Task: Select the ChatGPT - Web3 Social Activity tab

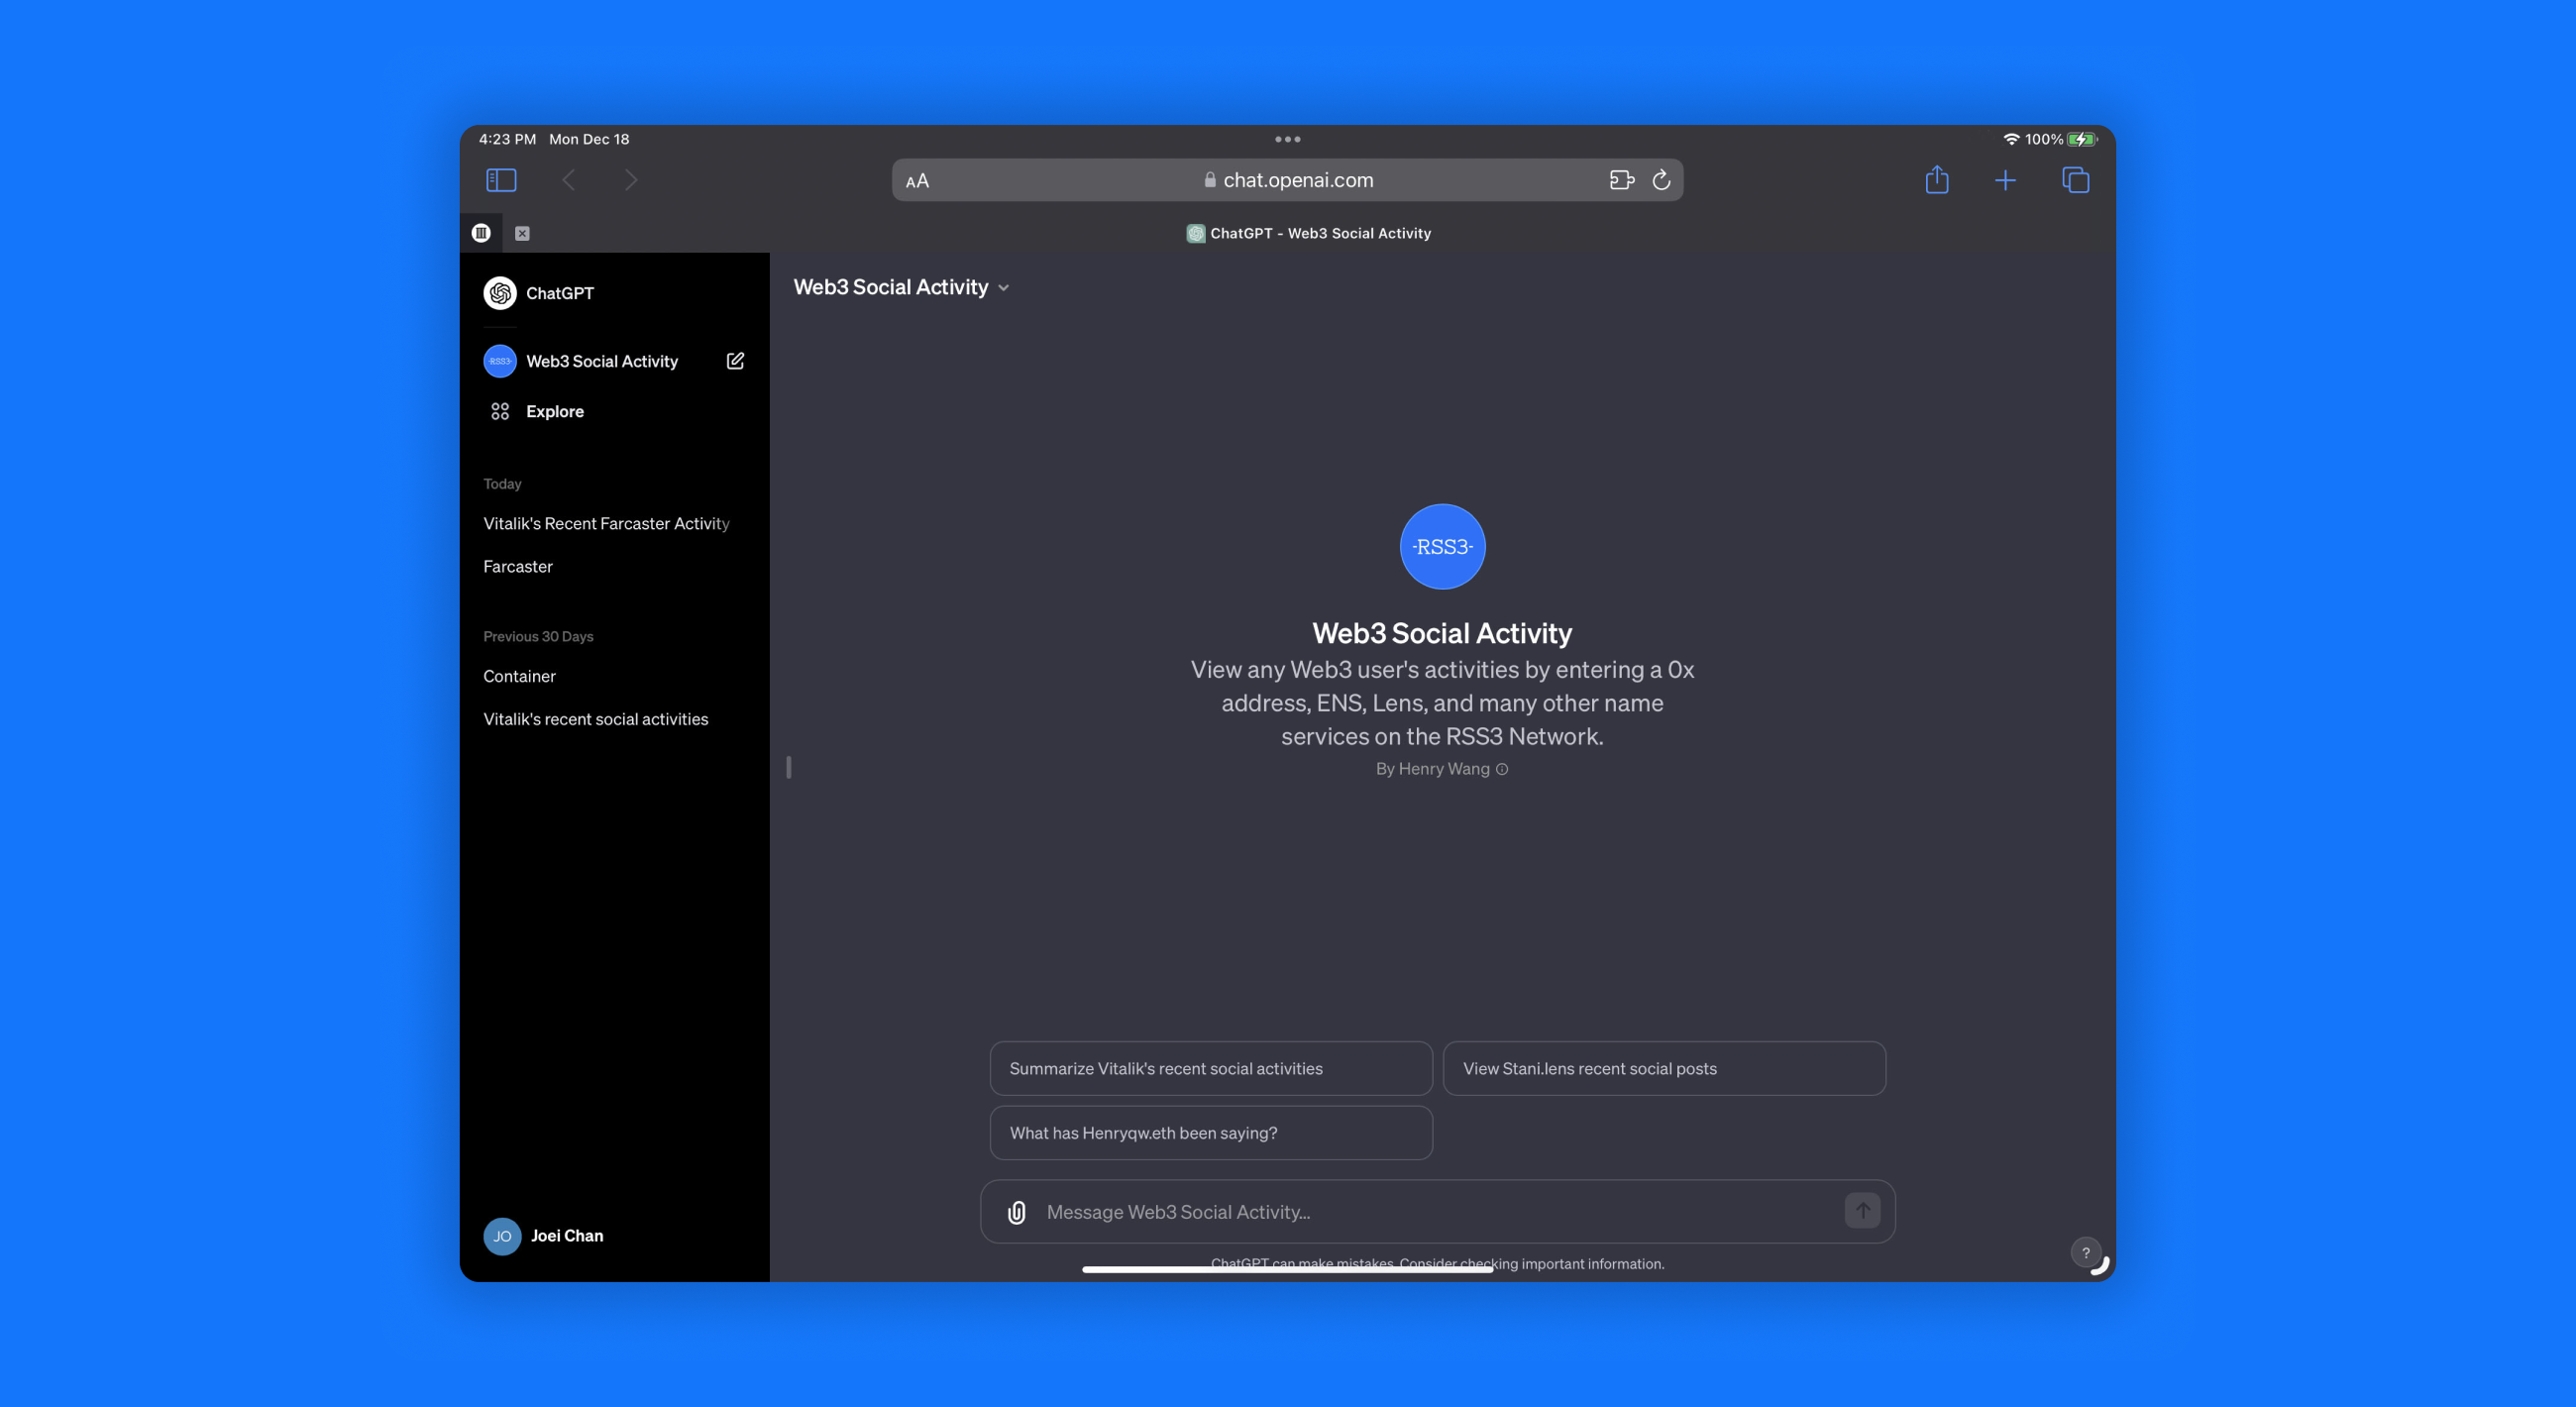Action: coord(1308,233)
